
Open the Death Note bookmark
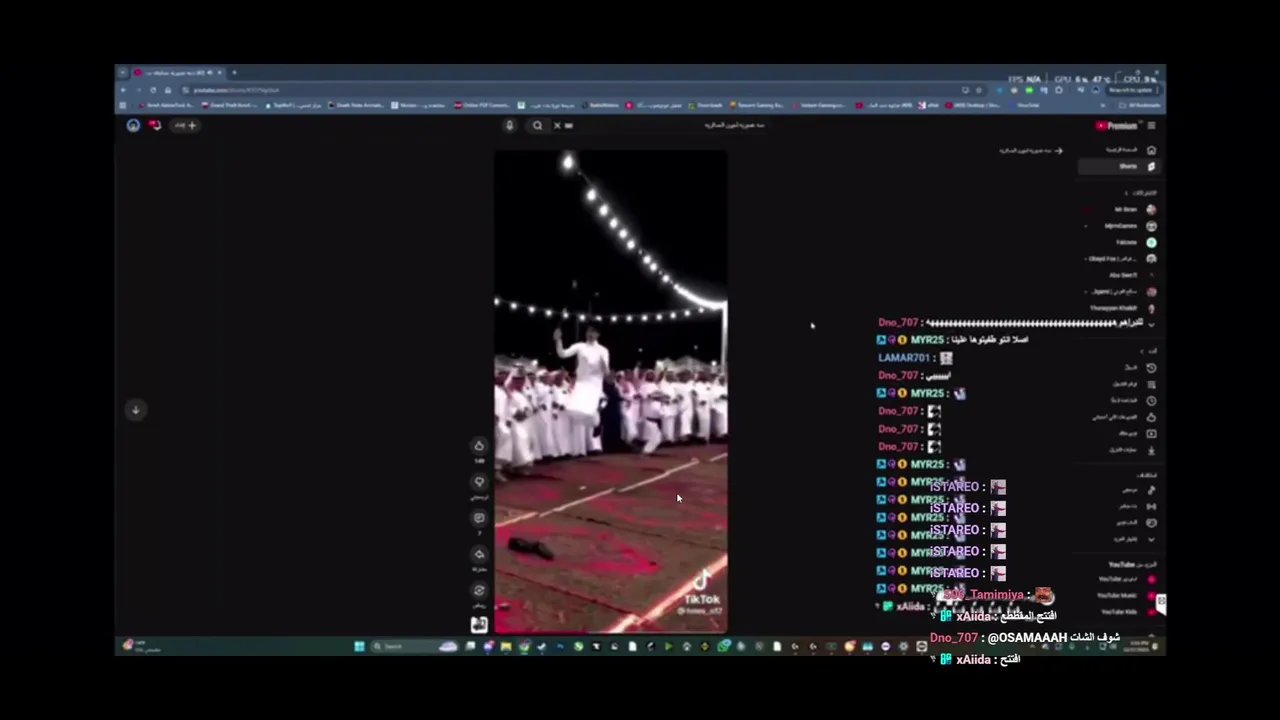point(355,105)
